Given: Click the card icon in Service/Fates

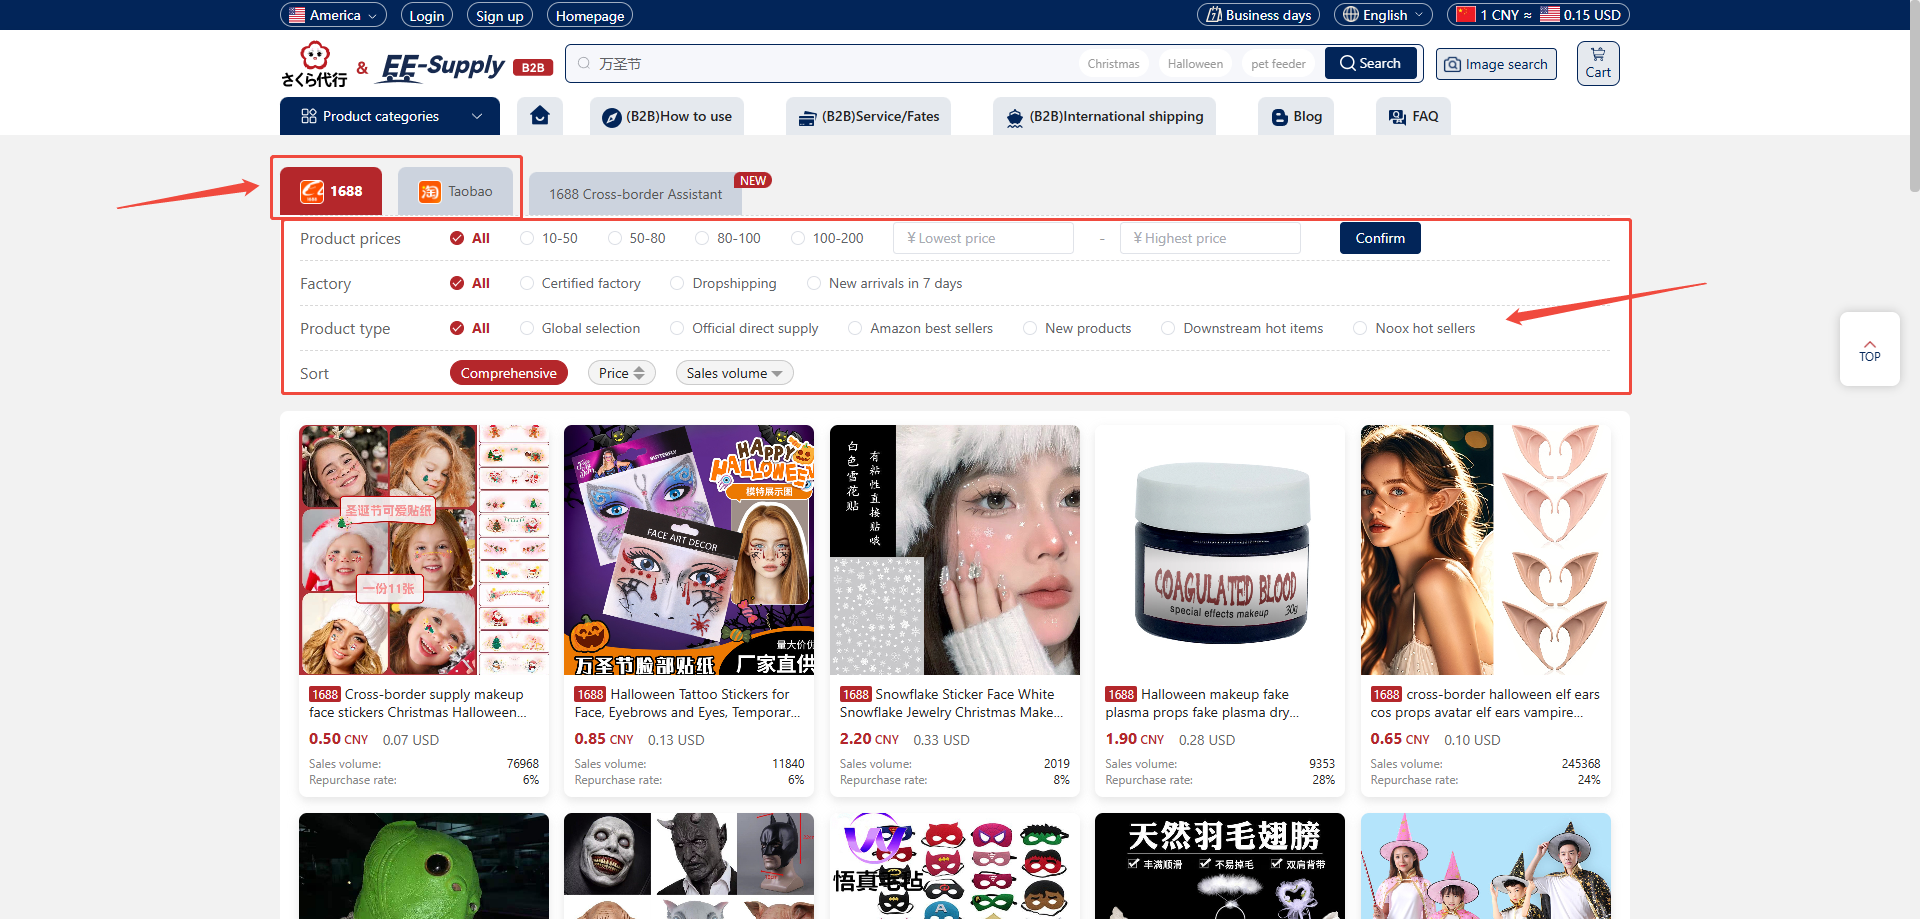Looking at the screenshot, I should pyautogui.click(x=807, y=118).
